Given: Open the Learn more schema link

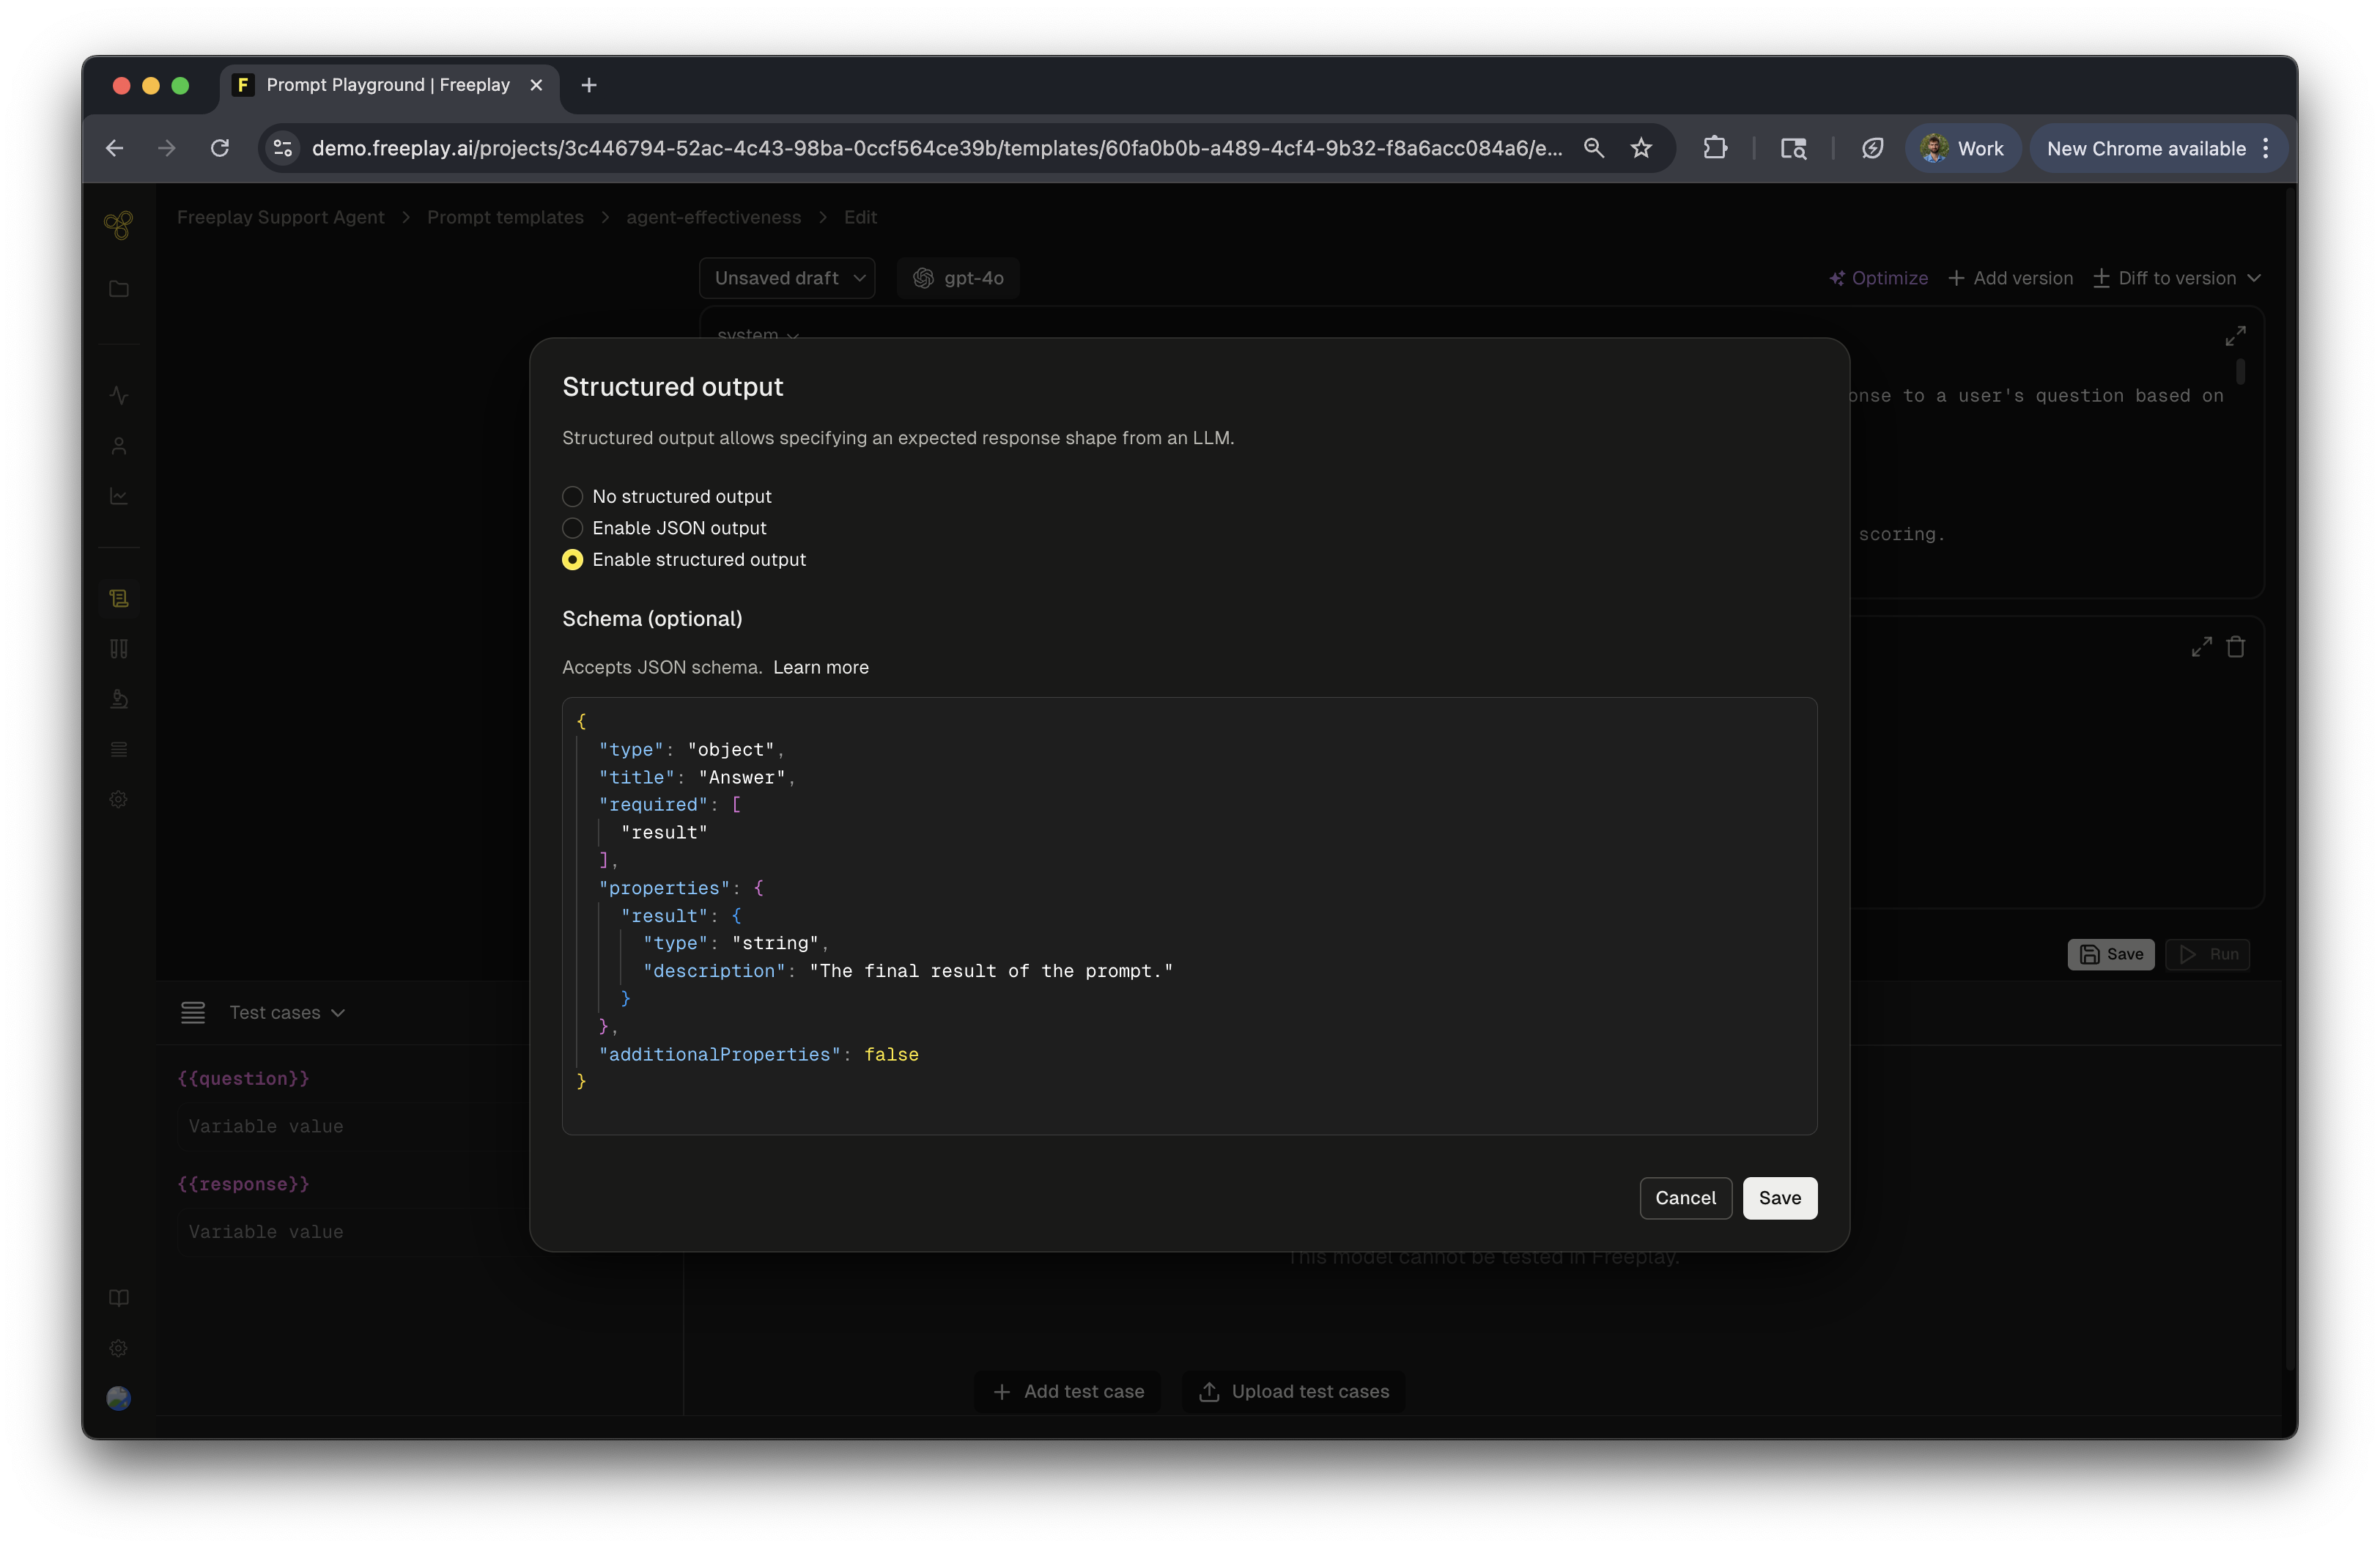Looking at the screenshot, I should 820,667.
